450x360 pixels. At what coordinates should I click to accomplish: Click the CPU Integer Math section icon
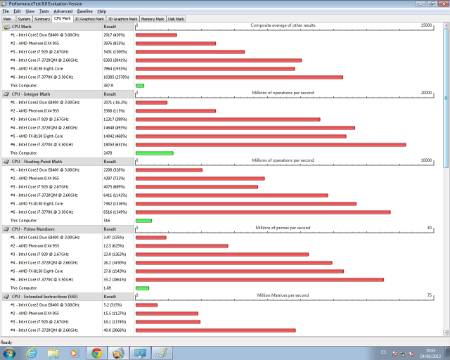tap(6, 94)
